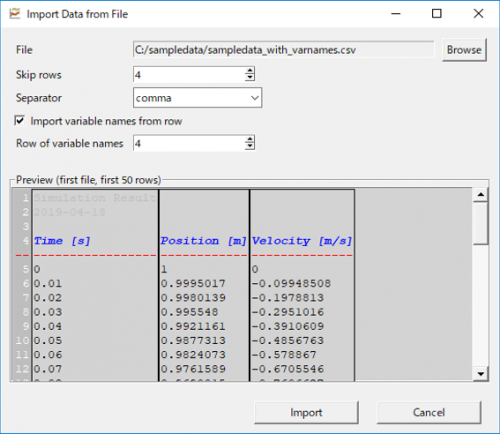Click the value 0.9761589 in preview

click(x=193, y=369)
